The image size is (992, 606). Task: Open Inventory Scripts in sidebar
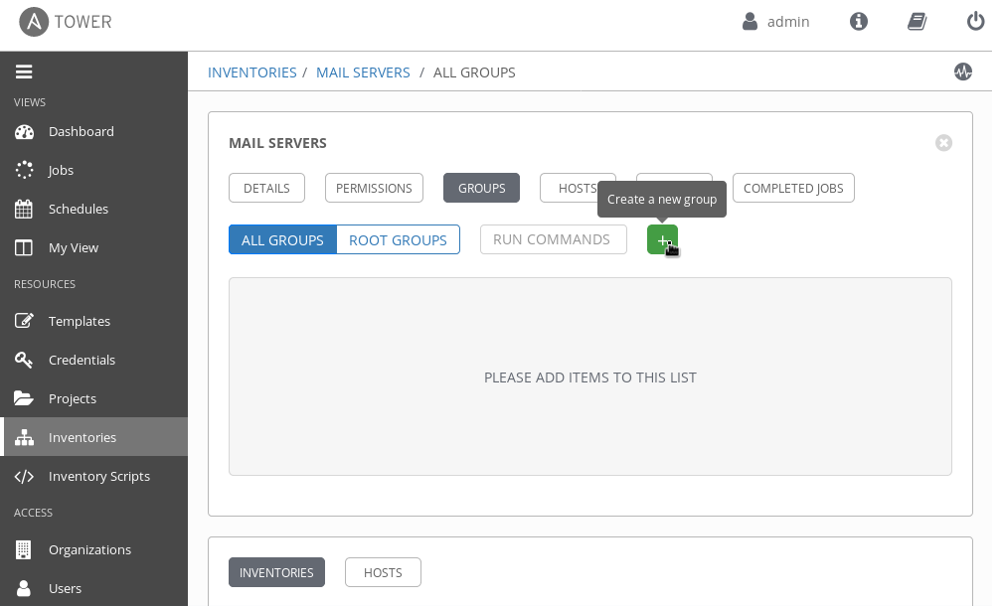[94, 476]
